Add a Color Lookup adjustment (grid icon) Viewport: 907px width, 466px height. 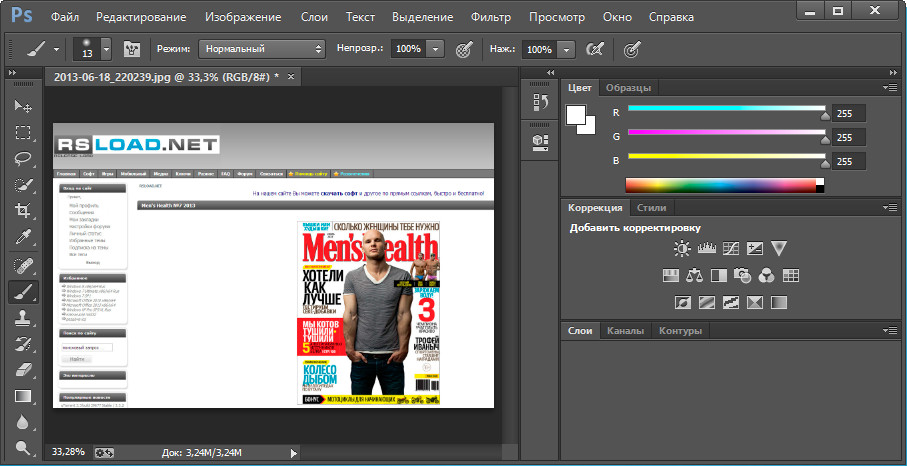pyautogui.click(x=791, y=275)
